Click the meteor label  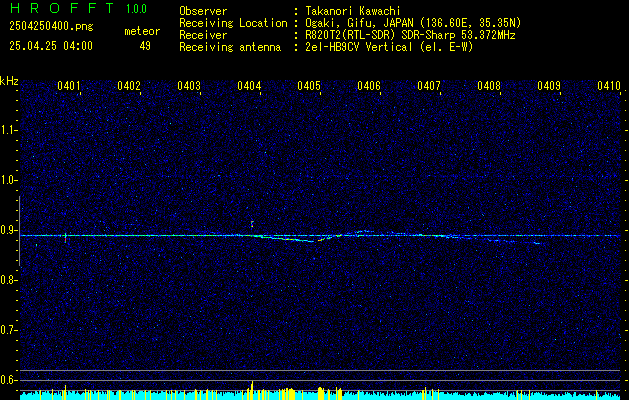pos(142,31)
